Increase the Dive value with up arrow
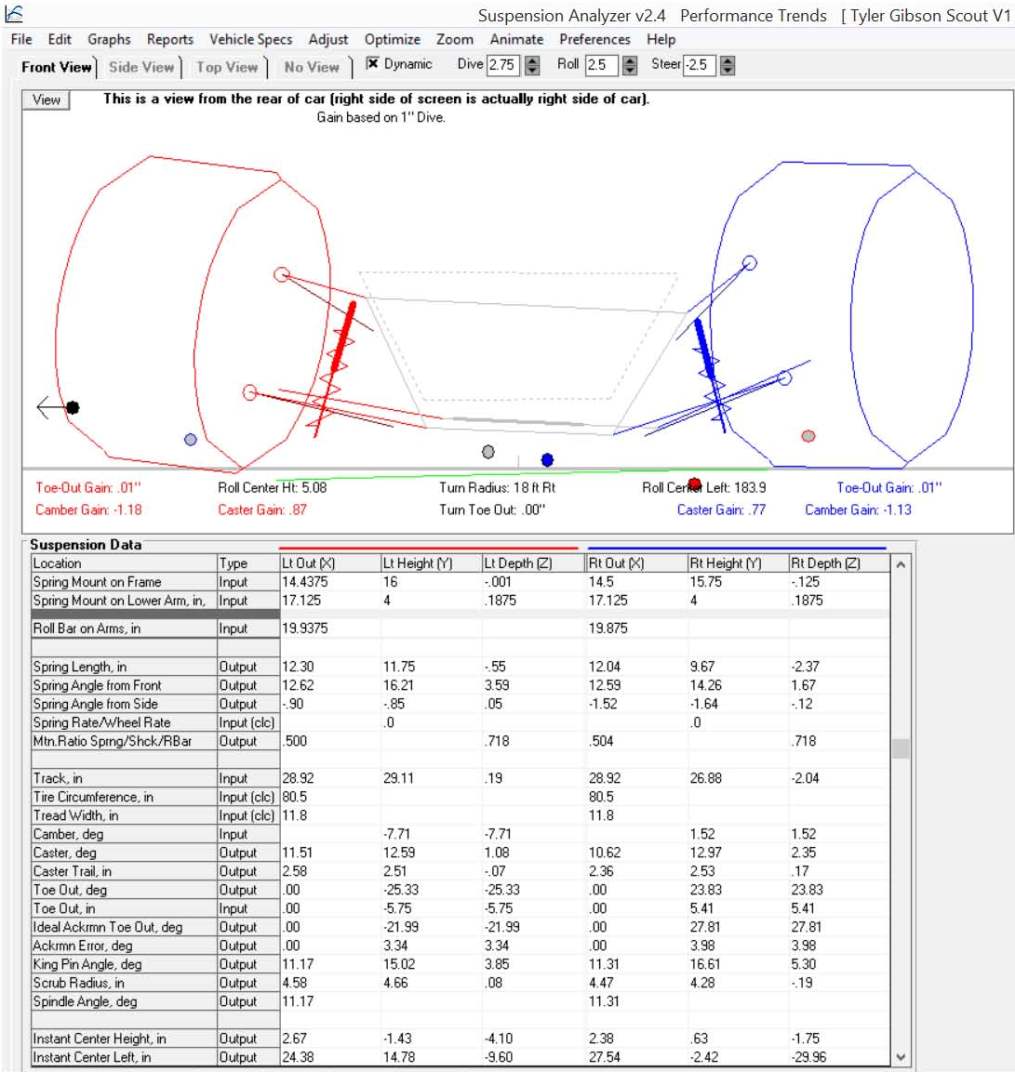The width and height of the screenshot is (1015, 1072). point(532,61)
